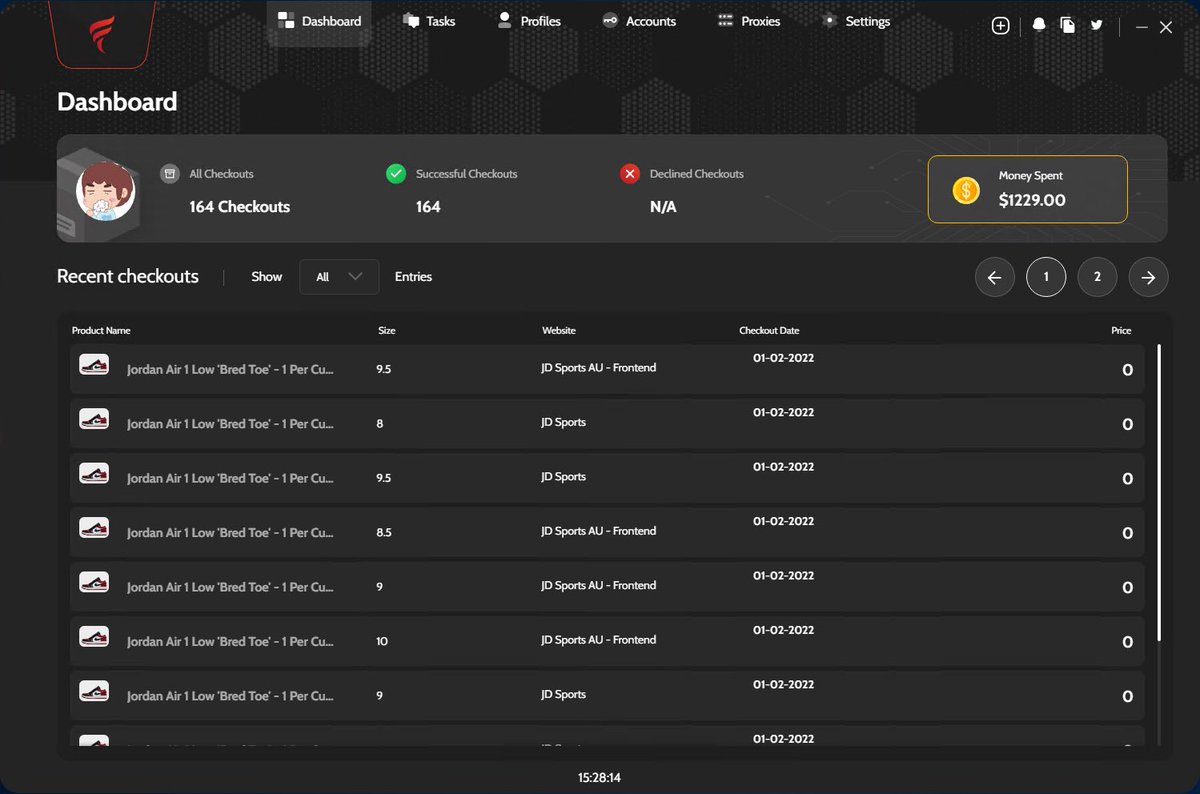The width and height of the screenshot is (1200, 794).
Task: Click first Jordan Air 1 shoe thumbnail
Action: [94, 366]
